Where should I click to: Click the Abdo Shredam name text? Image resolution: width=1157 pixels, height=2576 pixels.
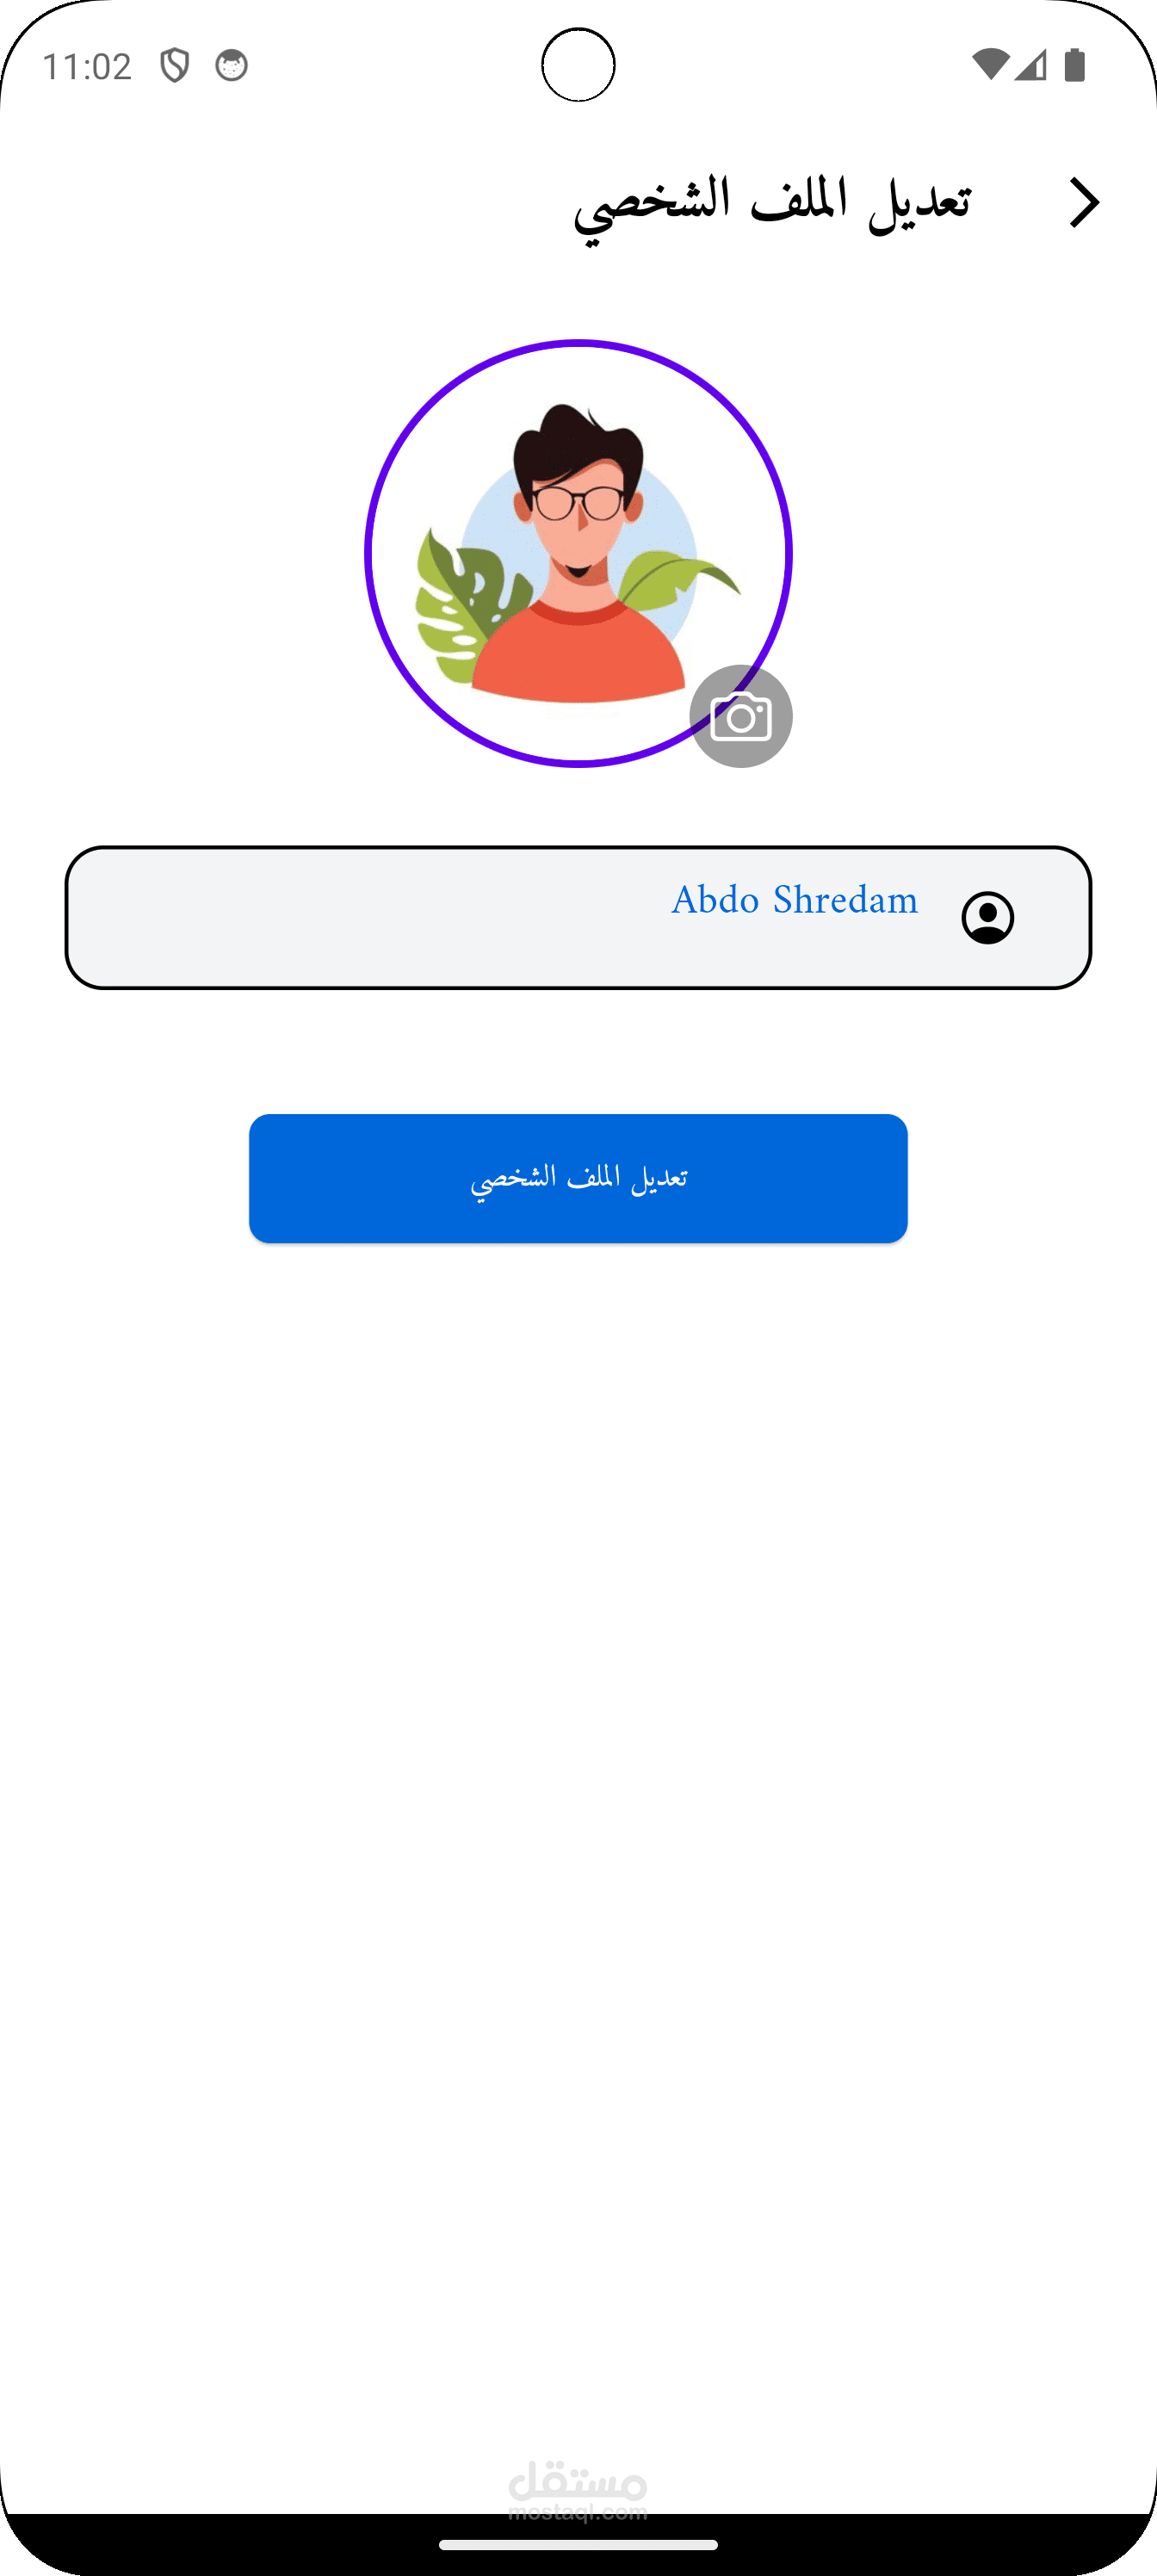click(794, 900)
